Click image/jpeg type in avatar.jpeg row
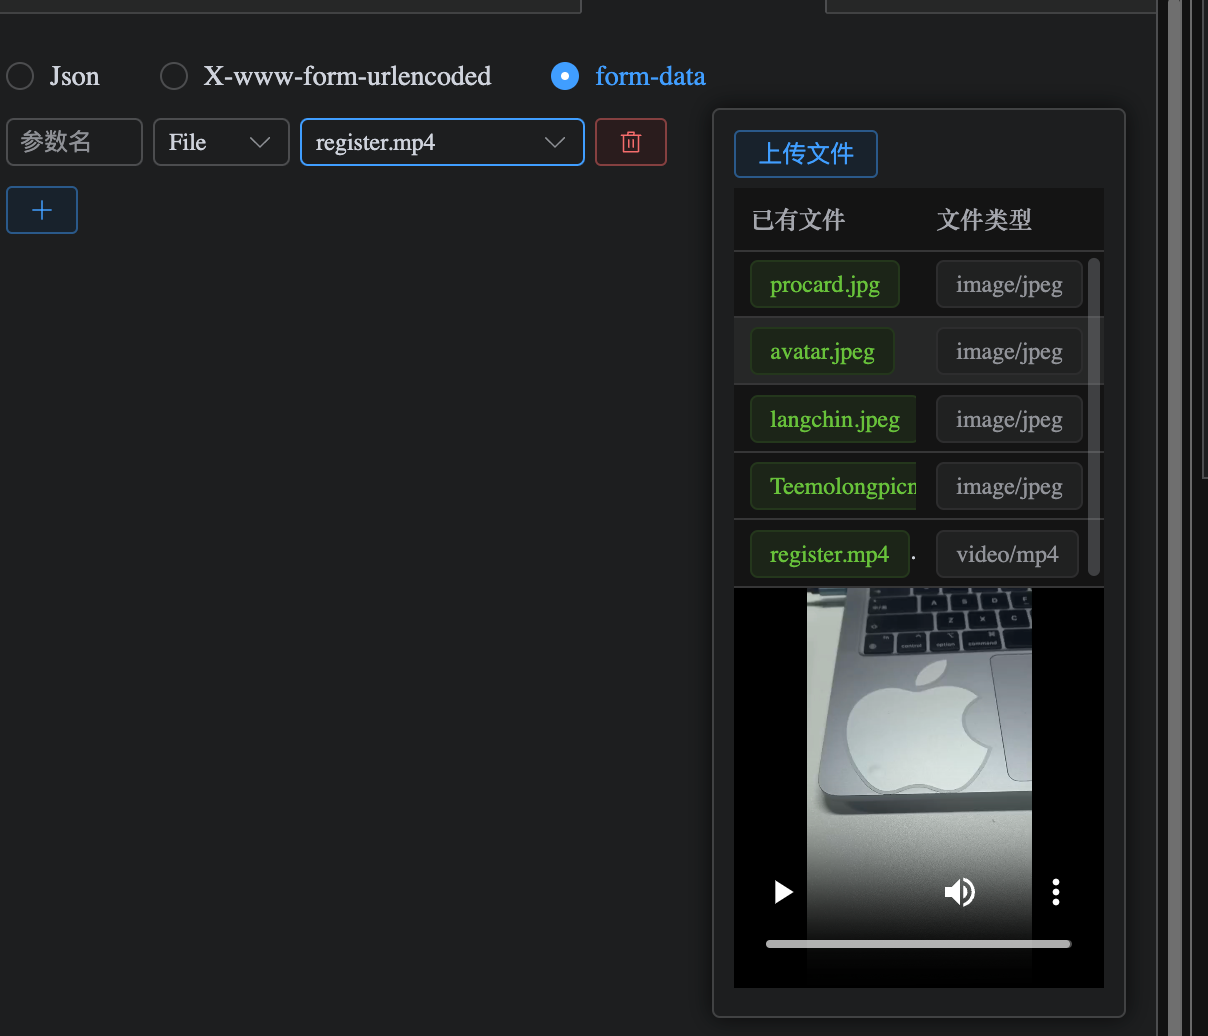Screen dimensions: 1208x1036 [1009, 352]
